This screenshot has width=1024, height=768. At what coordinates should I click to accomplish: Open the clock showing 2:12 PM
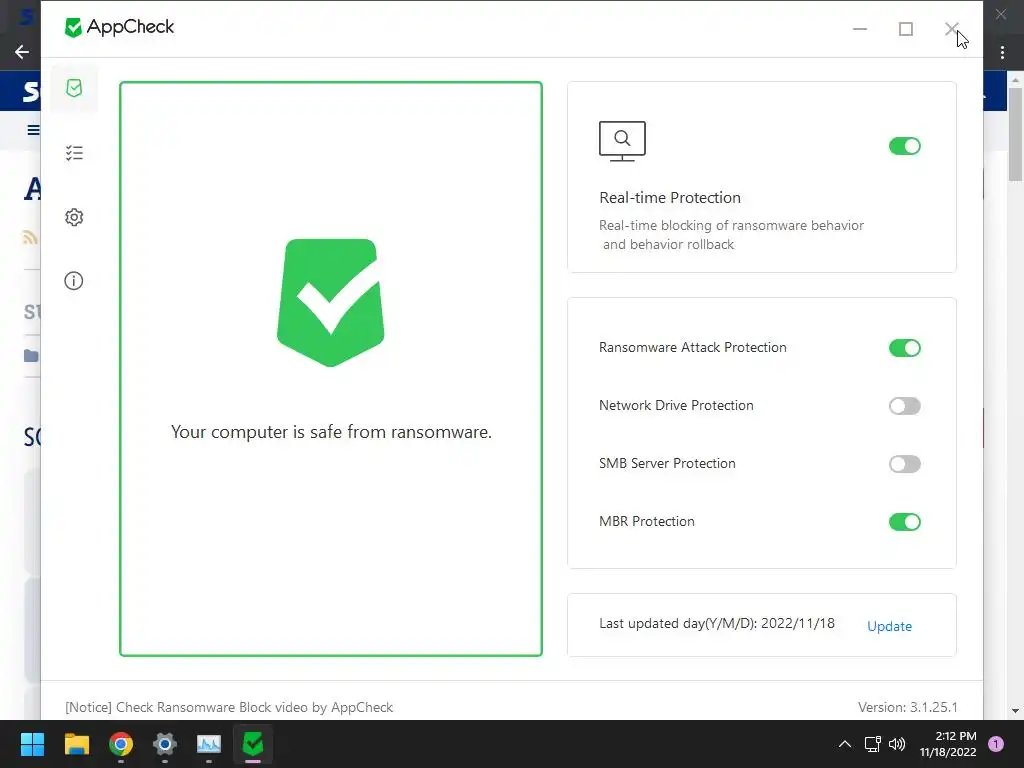(948, 744)
